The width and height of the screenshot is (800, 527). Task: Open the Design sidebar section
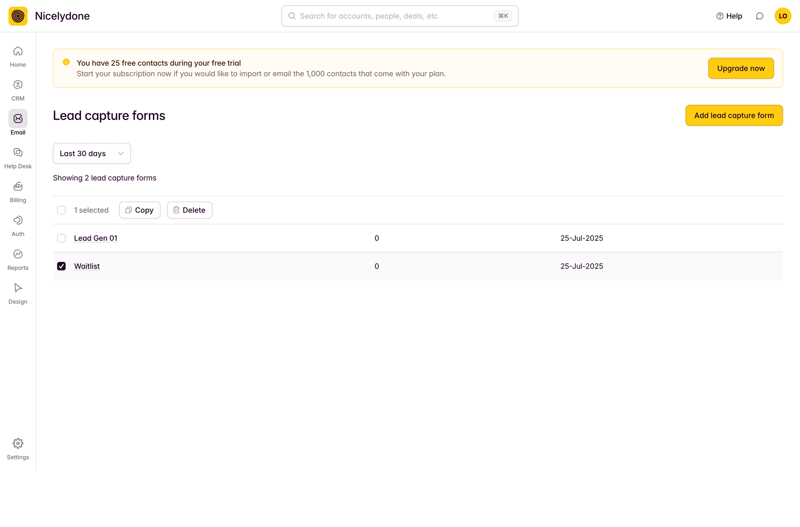[x=18, y=293]
